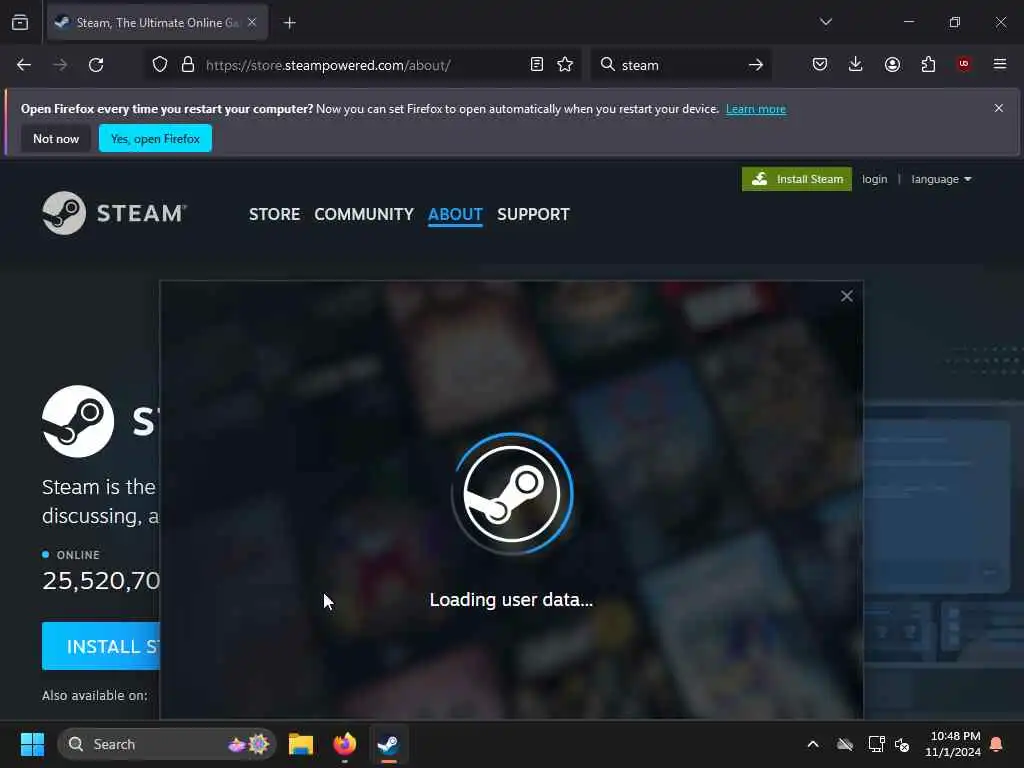Focus the browser search box with steam
The width and height of the screenshot is (1024, 768).
679,65
